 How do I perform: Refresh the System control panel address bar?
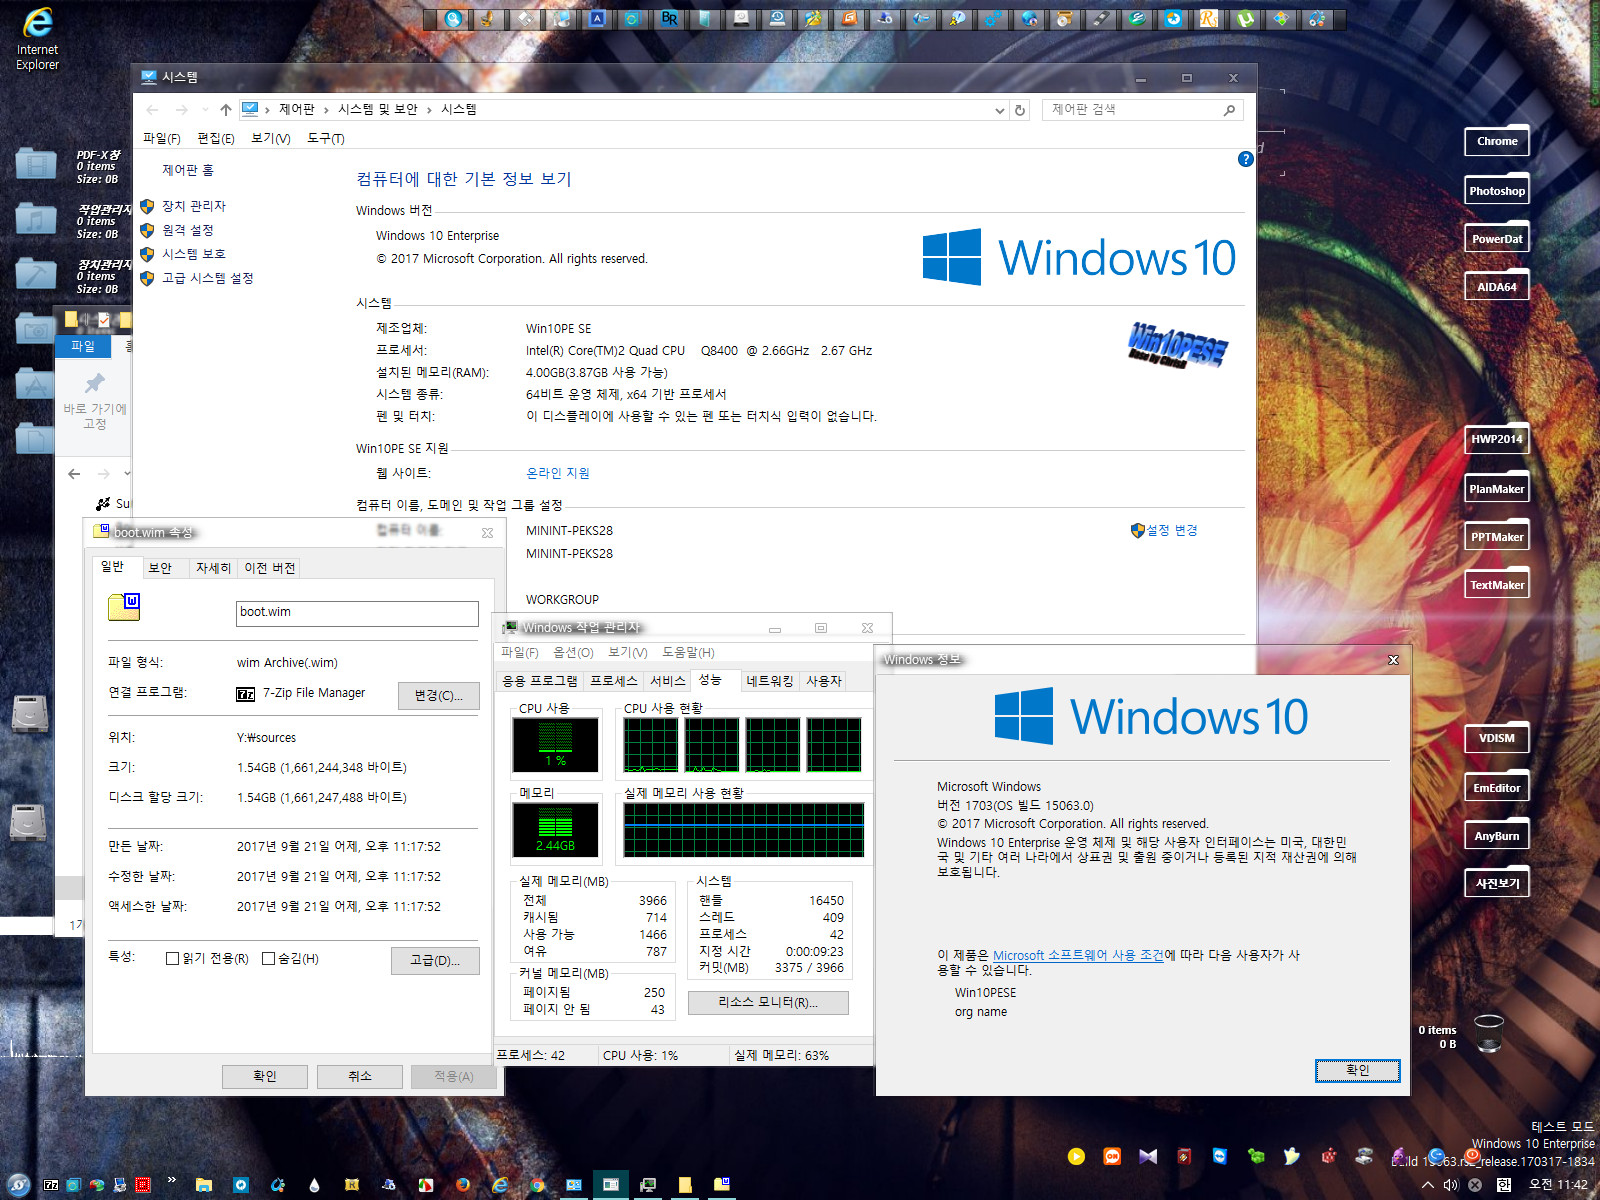(x=1020, y=110)
